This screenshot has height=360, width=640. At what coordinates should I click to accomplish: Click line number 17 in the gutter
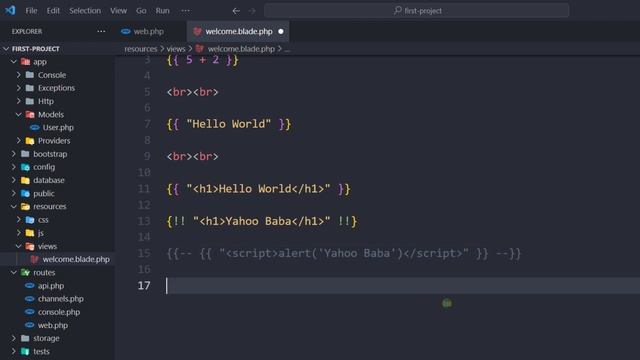[x=144, y=285]
